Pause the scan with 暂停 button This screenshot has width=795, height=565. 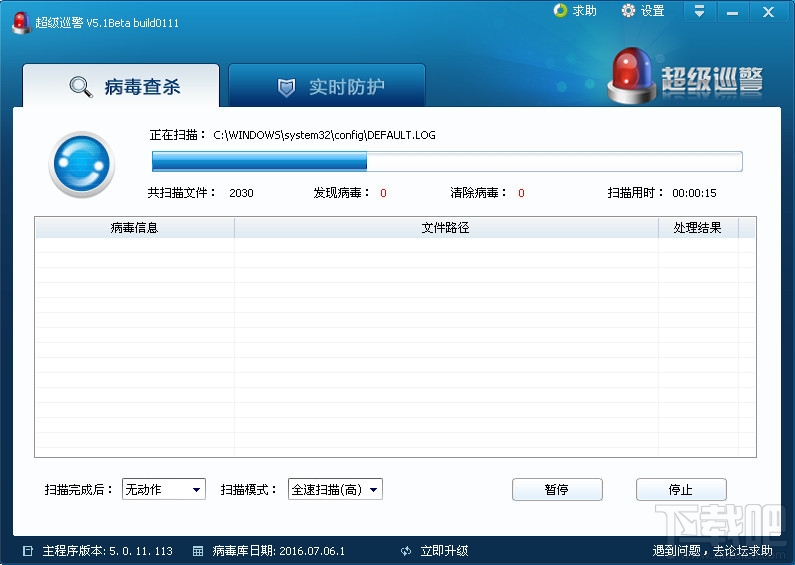pyautogui.click(x=557, y=489)
